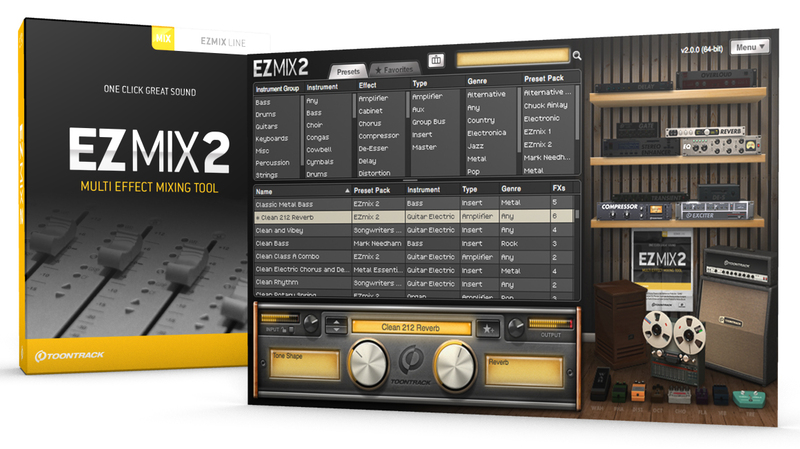The width and height of the screenshot is (800, 449).
Task: Select the Reverb rack unit
Action: coord(706,132)
